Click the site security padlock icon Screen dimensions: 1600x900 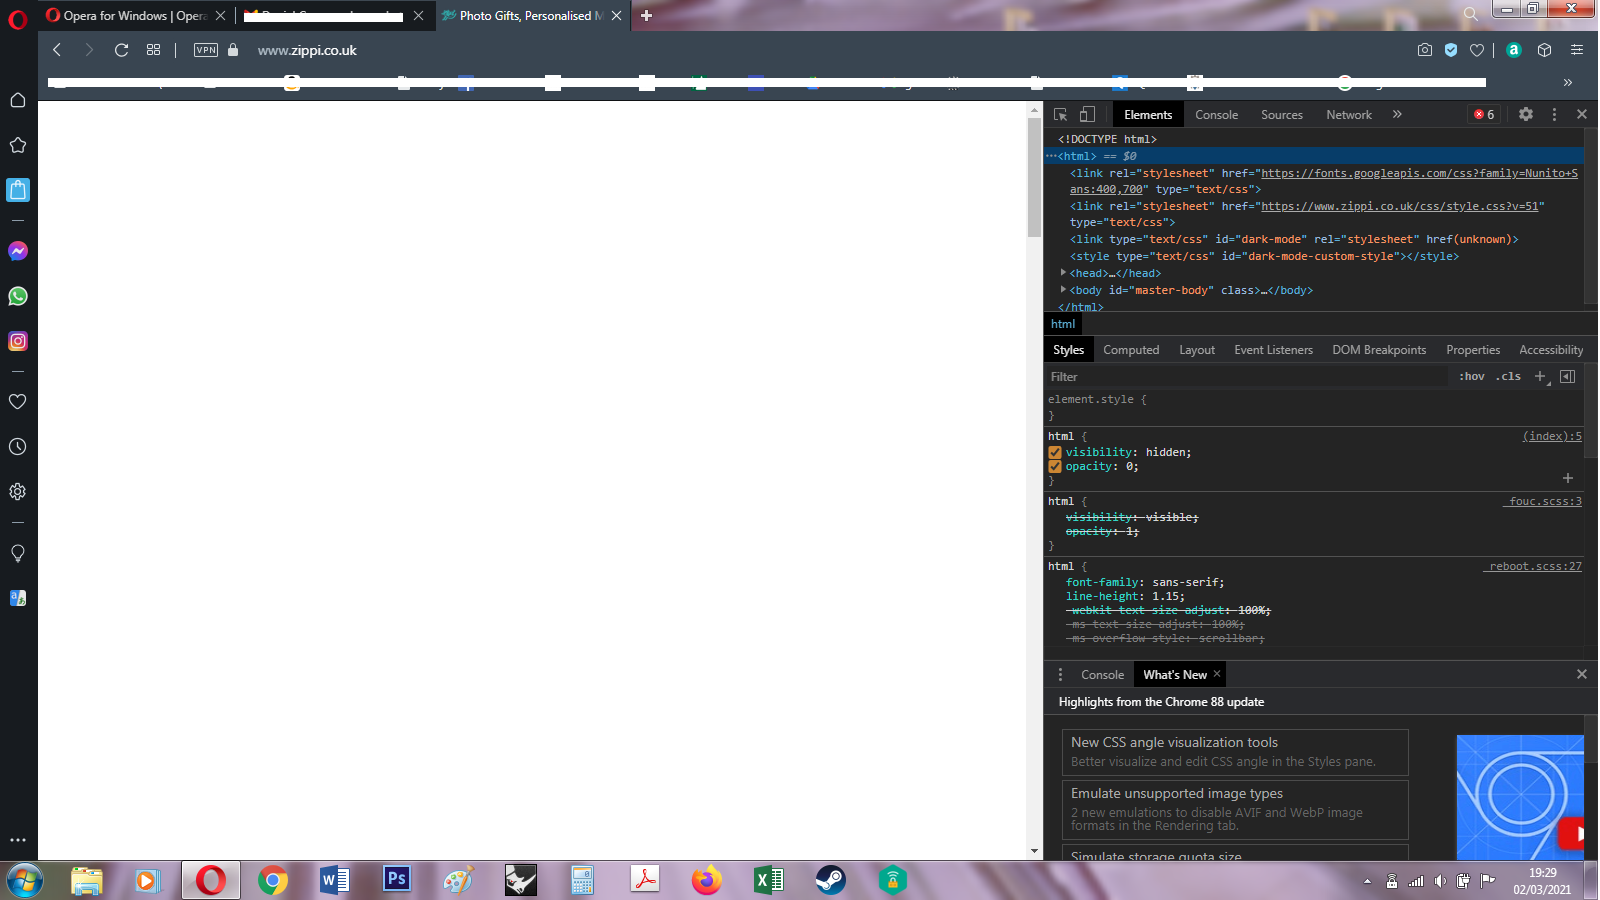coord(233,50)
